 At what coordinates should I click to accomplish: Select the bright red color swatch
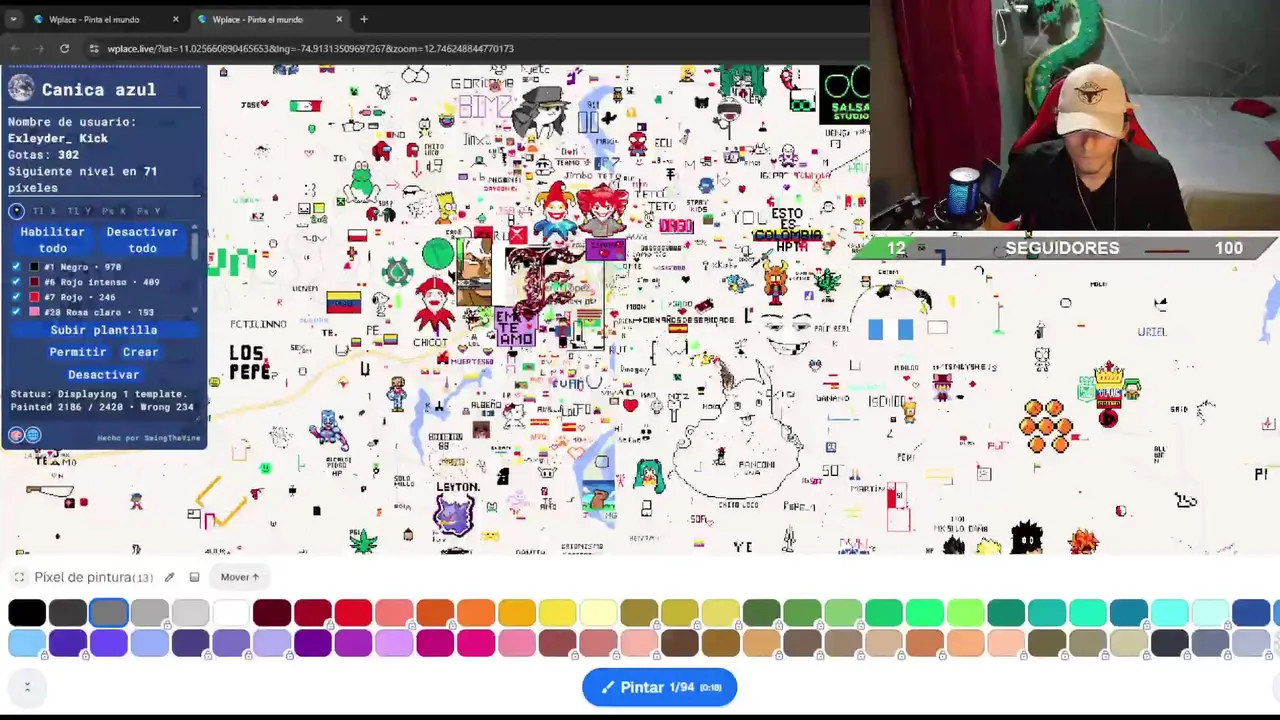(x=353, y=612)
